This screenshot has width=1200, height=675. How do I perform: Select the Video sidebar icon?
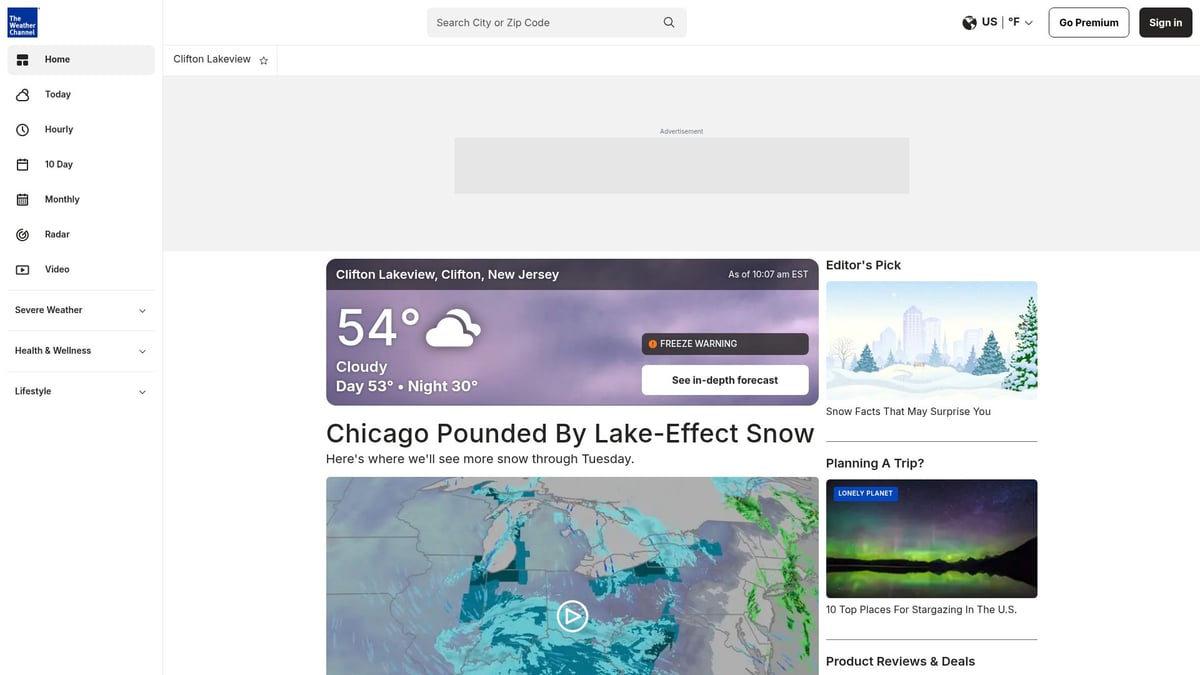coord(23,269)
